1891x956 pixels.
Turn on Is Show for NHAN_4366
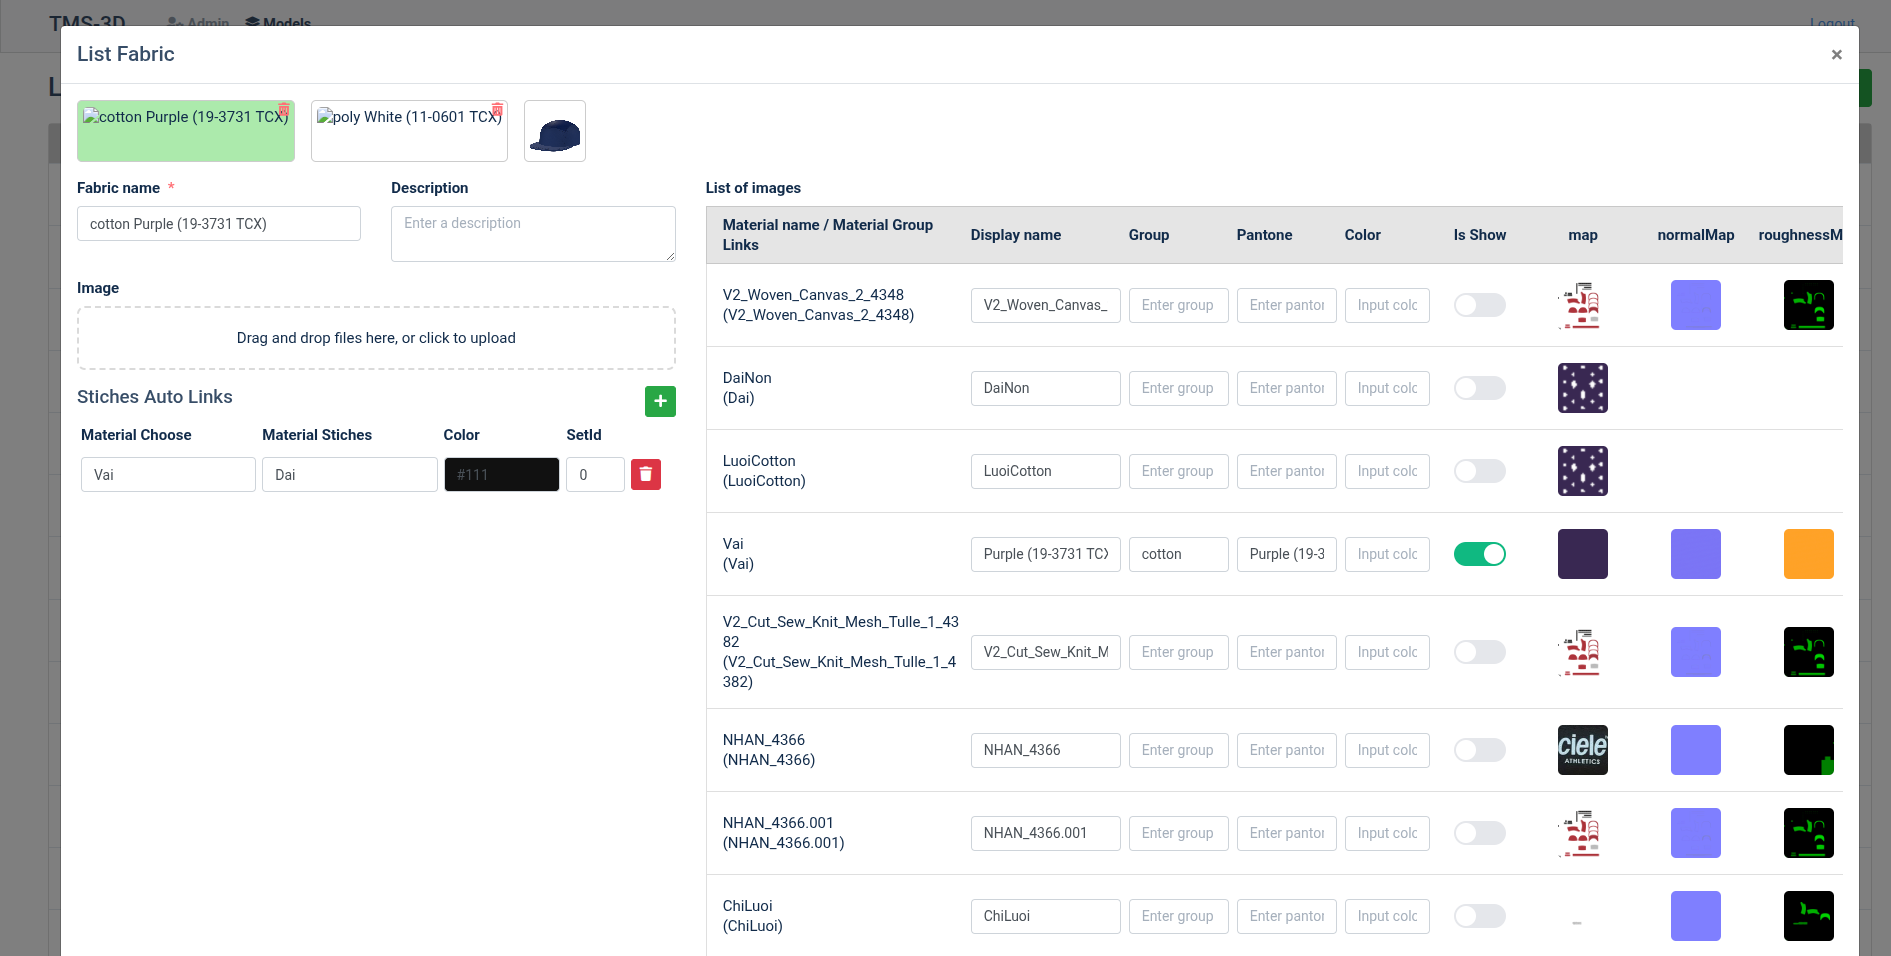[x=1479, y=750]
